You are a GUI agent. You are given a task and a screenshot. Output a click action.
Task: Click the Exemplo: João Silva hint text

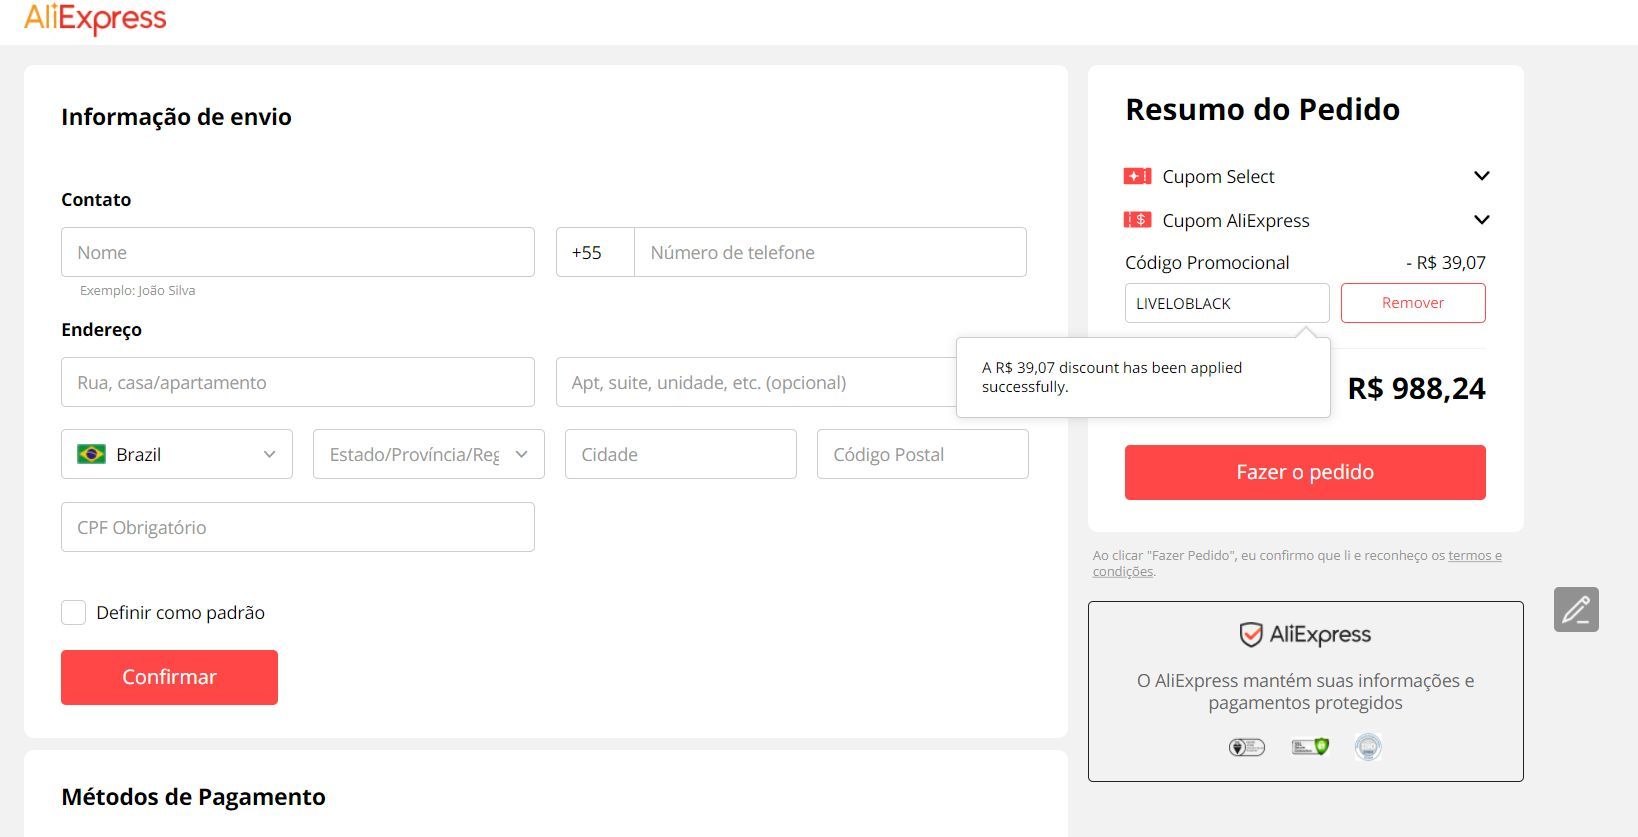[137, 291]
